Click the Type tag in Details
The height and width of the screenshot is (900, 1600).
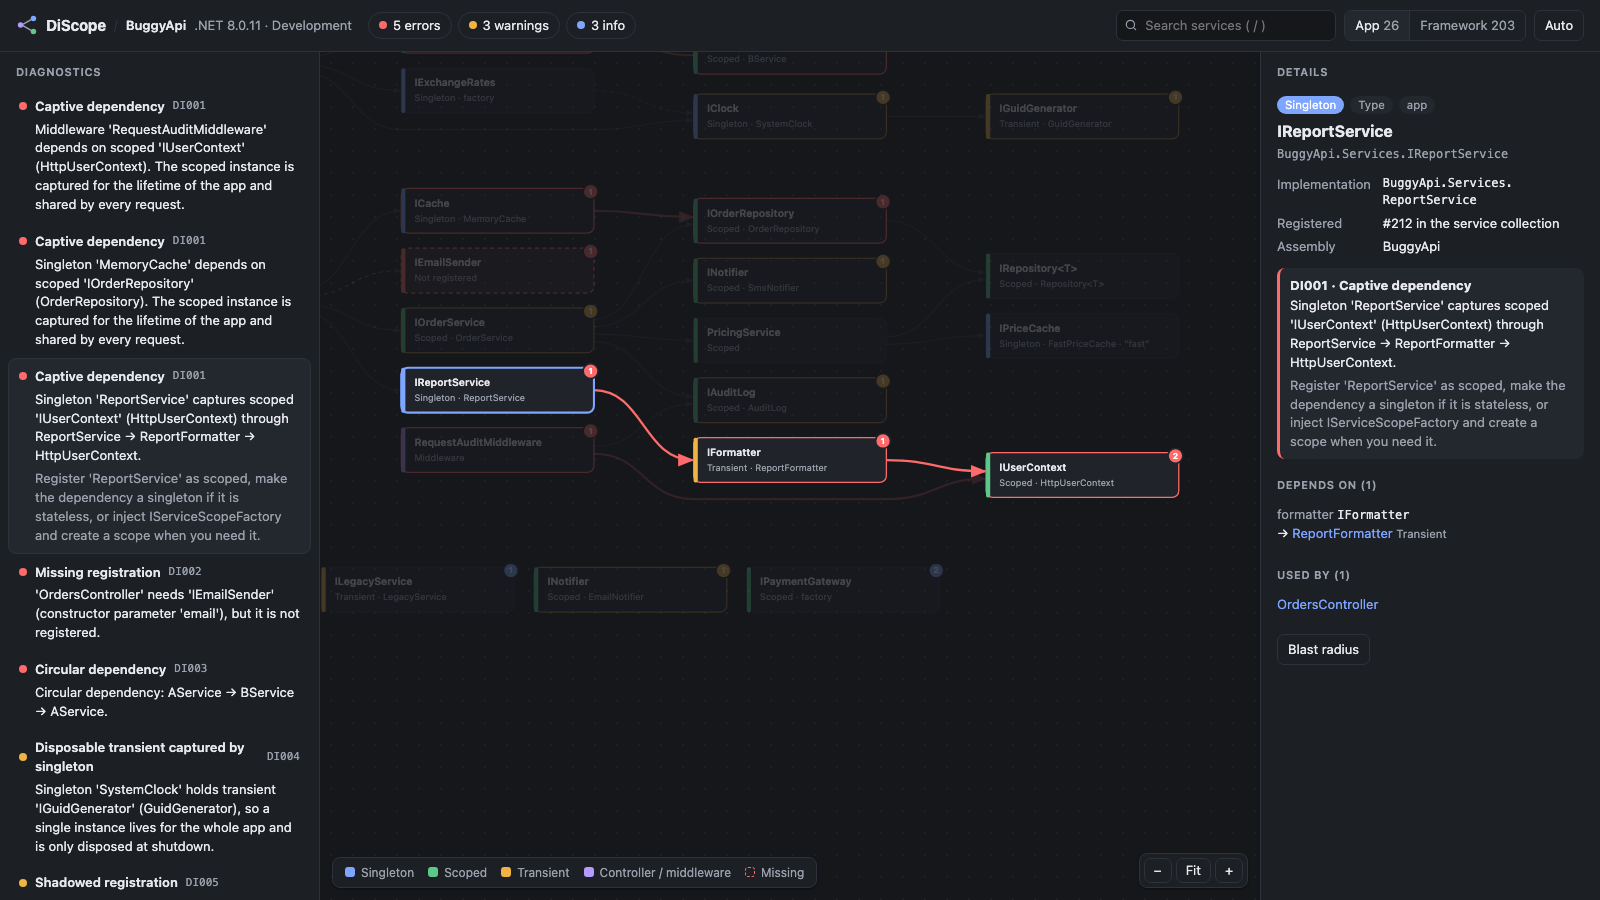click(1371, 105)
